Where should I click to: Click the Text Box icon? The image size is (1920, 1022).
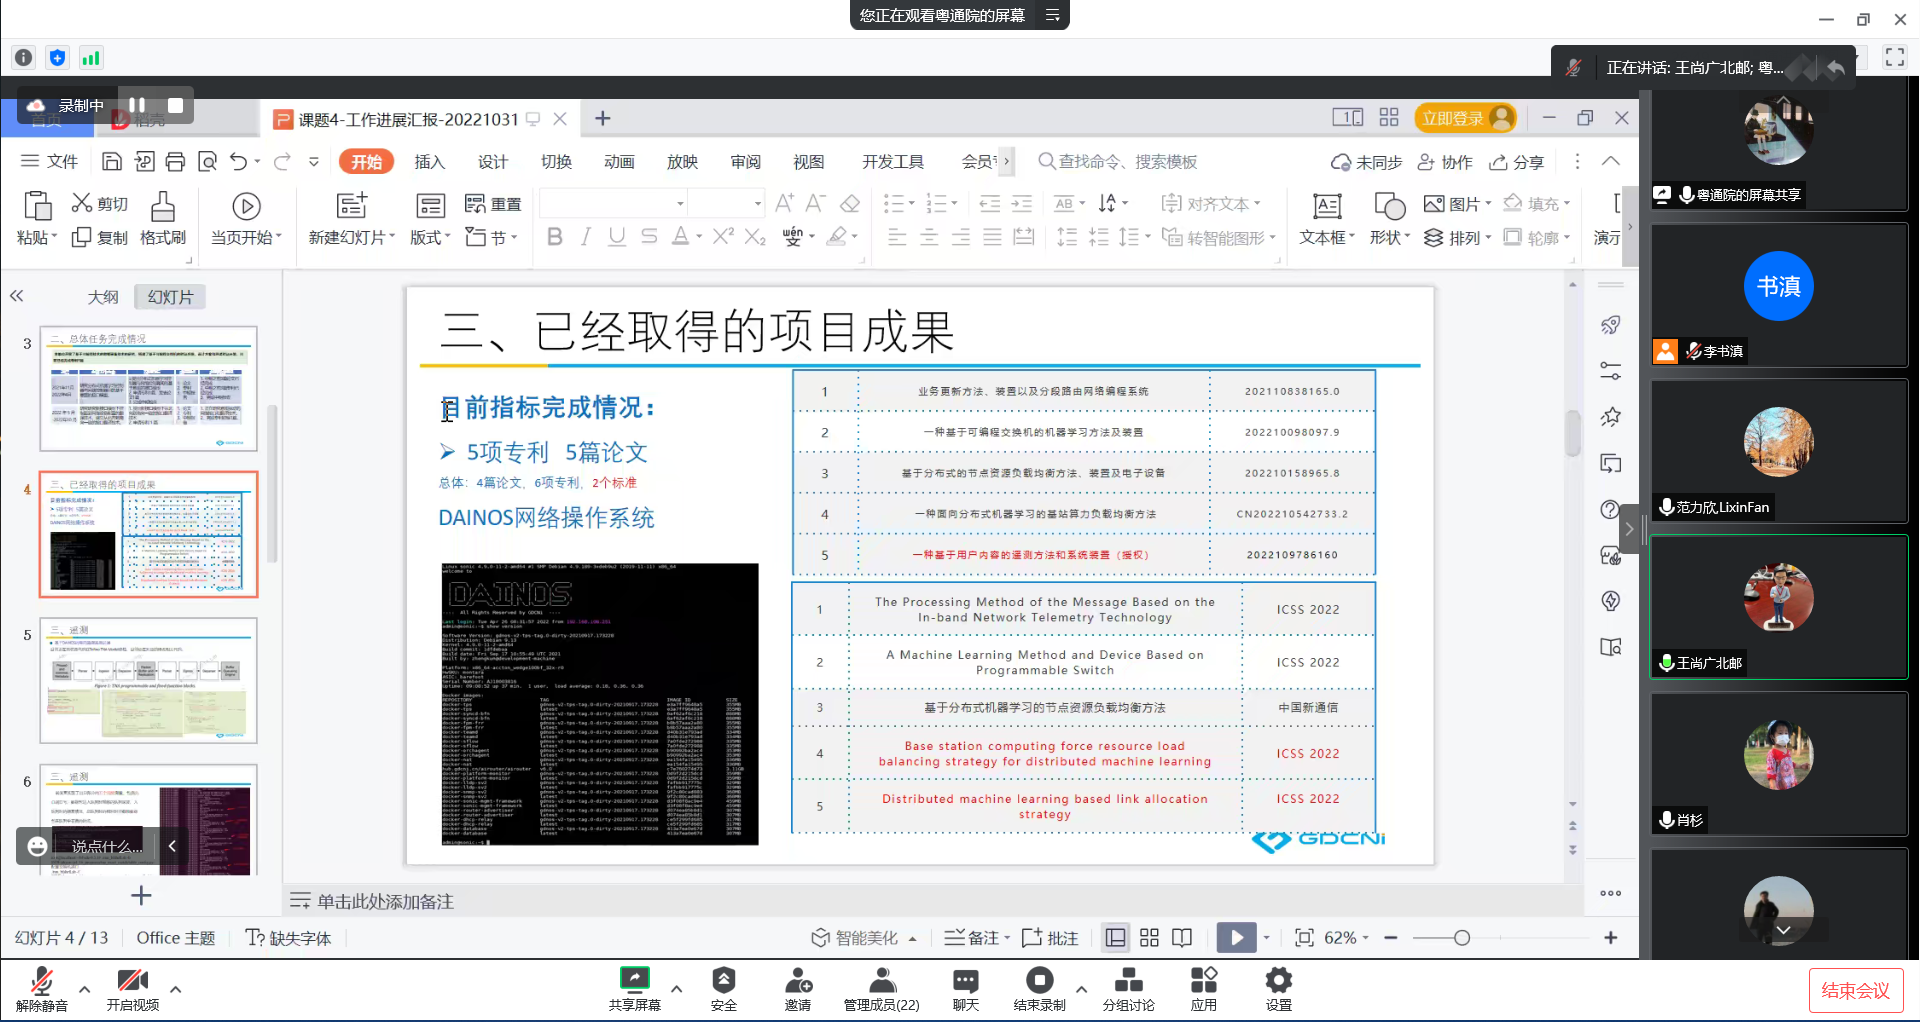tap(1327, 206)
